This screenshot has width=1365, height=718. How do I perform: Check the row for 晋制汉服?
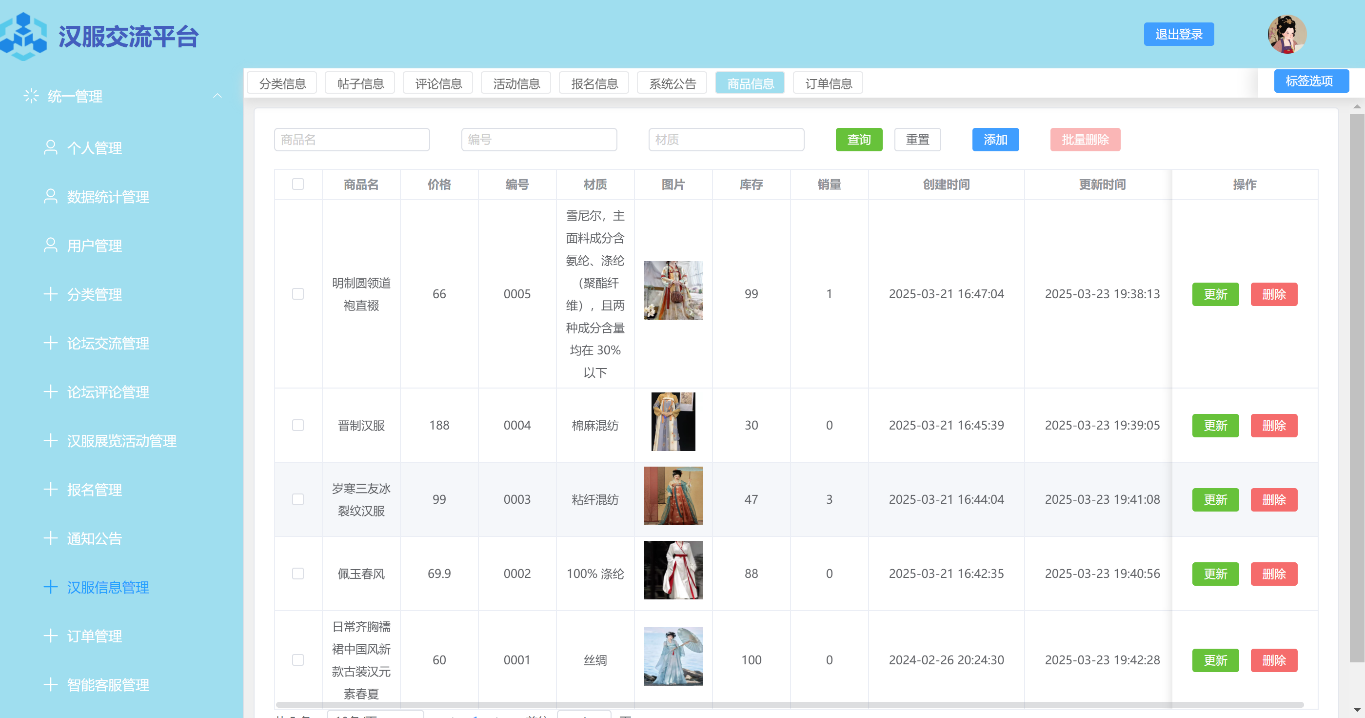[298, 425]
